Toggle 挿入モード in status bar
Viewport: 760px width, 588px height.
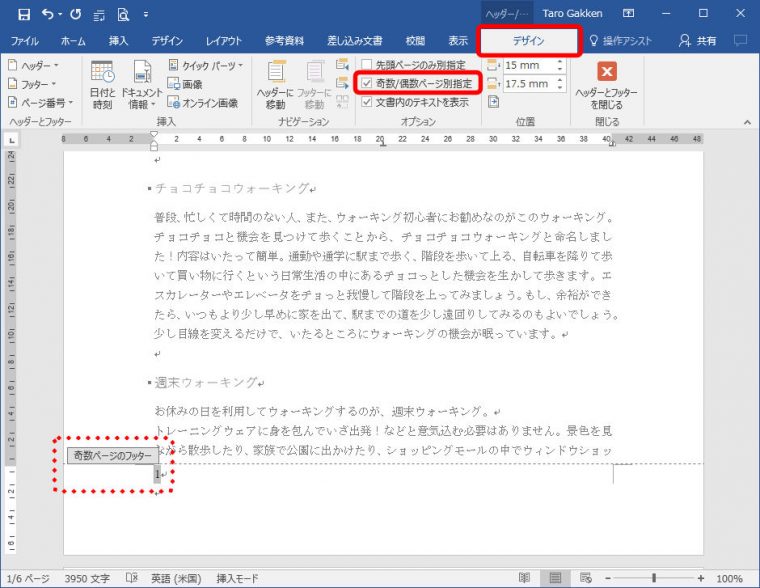click(238, 578)
